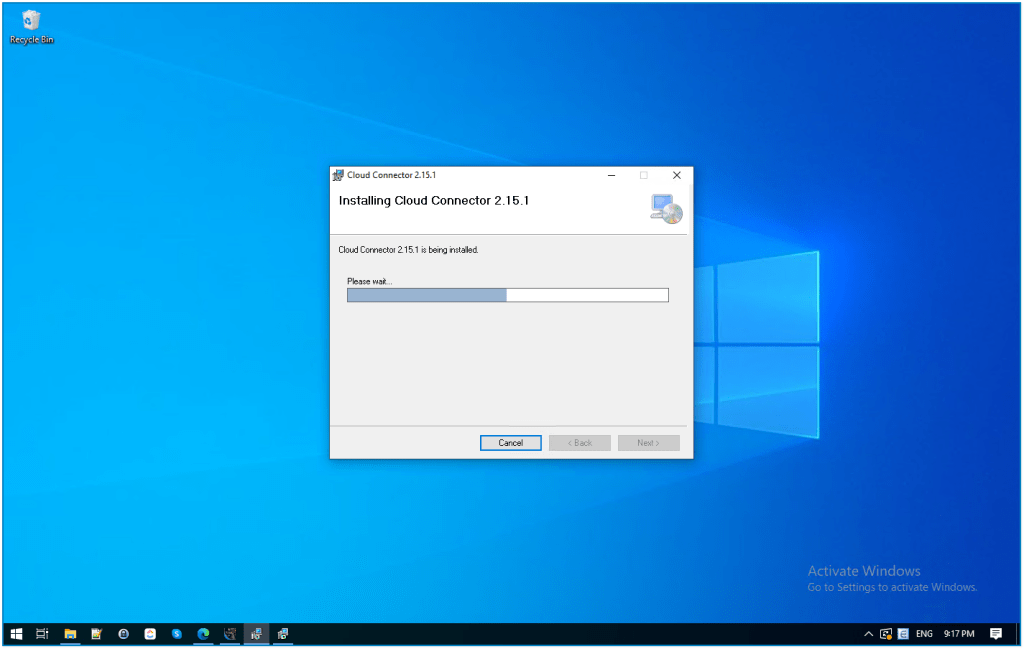Click the blue S icon in taskbar
Viewport: 1024px width, 649px height.
(177, 633)
